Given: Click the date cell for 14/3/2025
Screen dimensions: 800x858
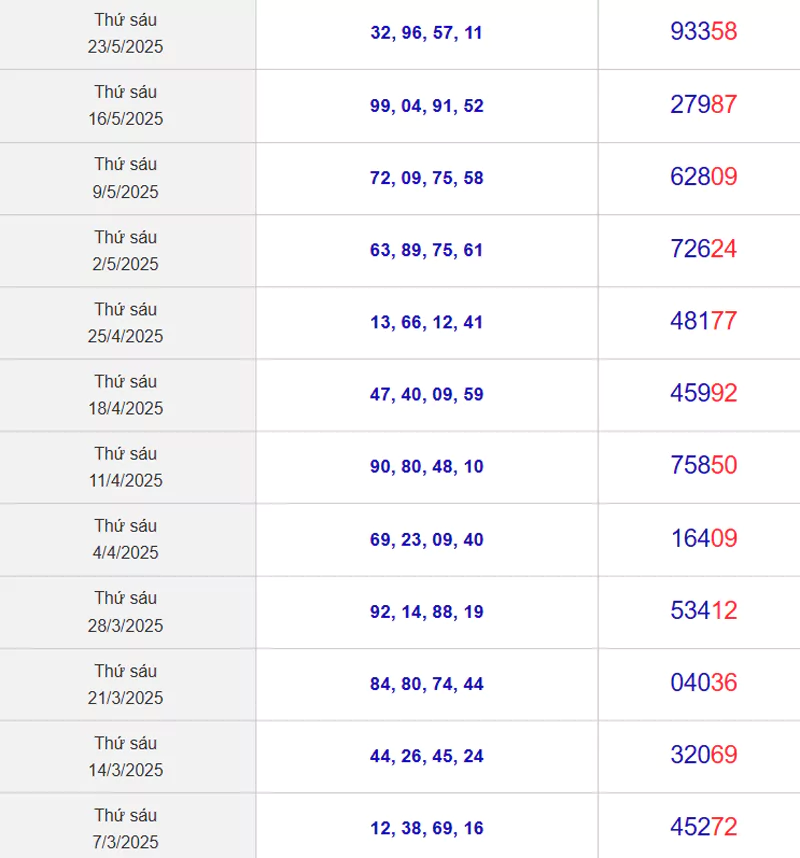Looking at the screenshot, I should [x=127, y=757].
